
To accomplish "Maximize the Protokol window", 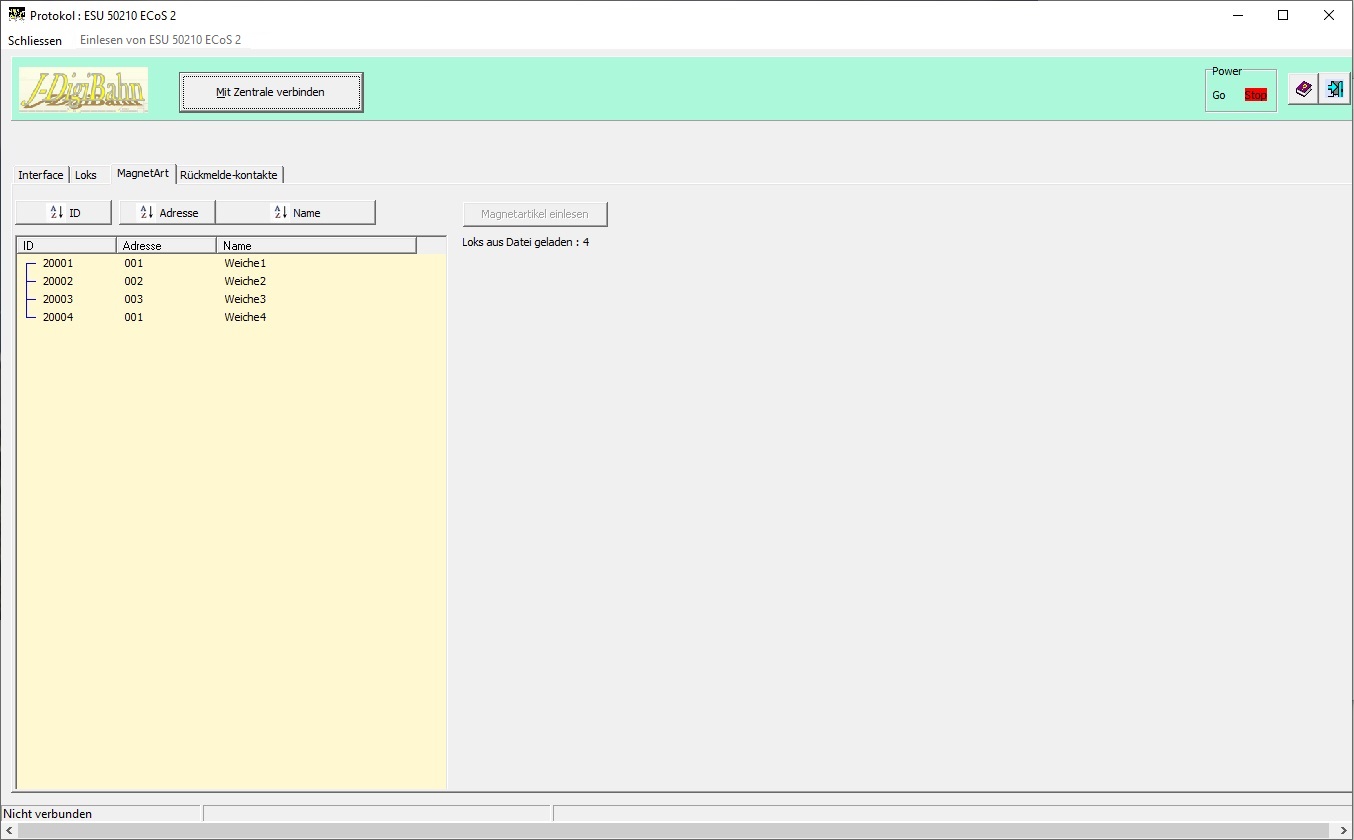I will point(1283,15).
